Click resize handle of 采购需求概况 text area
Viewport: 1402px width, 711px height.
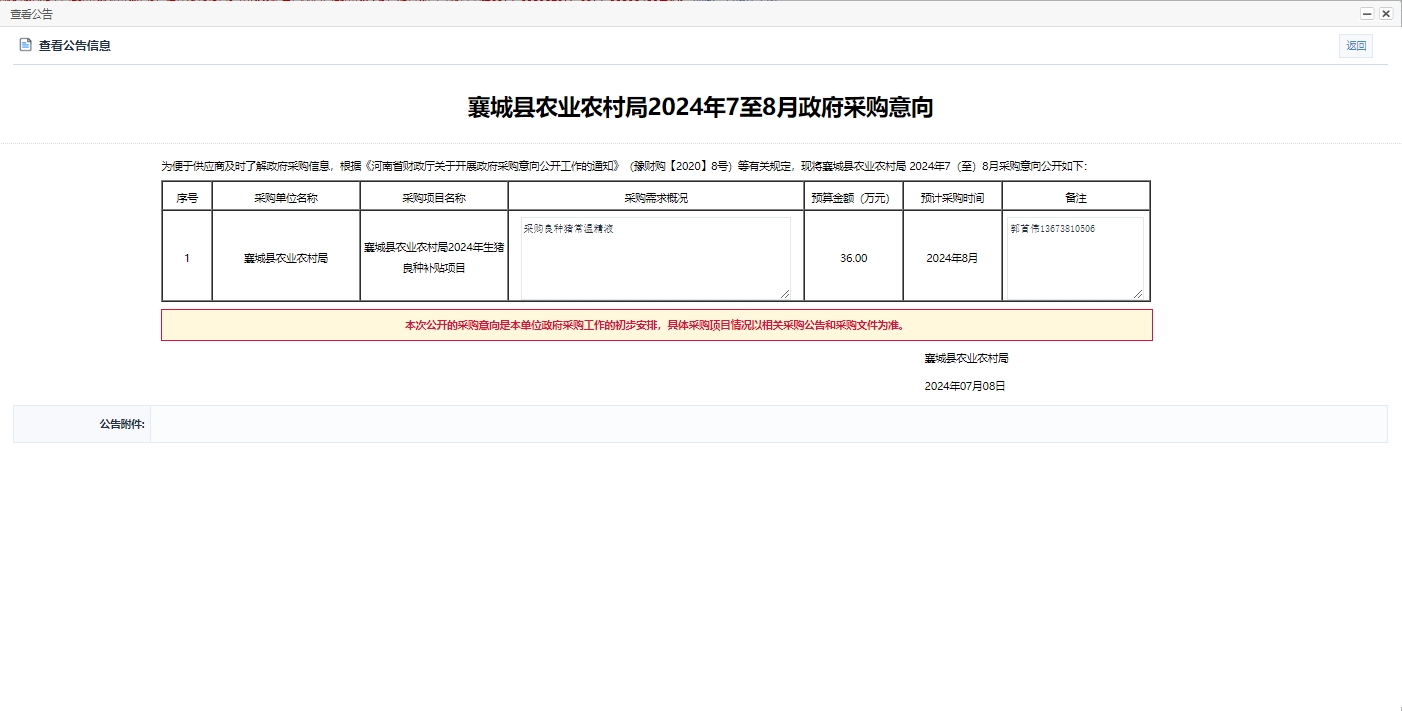[x=785, y=293]
